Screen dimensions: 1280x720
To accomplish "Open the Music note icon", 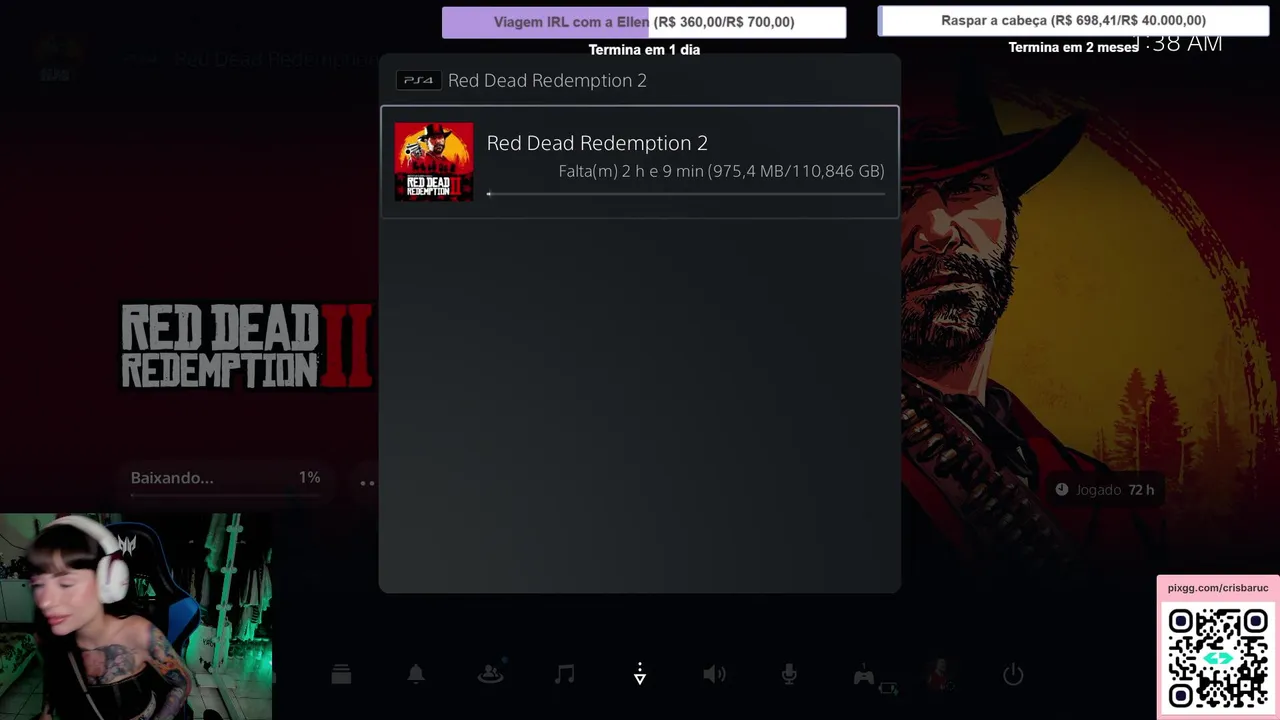I will [565, 675].
